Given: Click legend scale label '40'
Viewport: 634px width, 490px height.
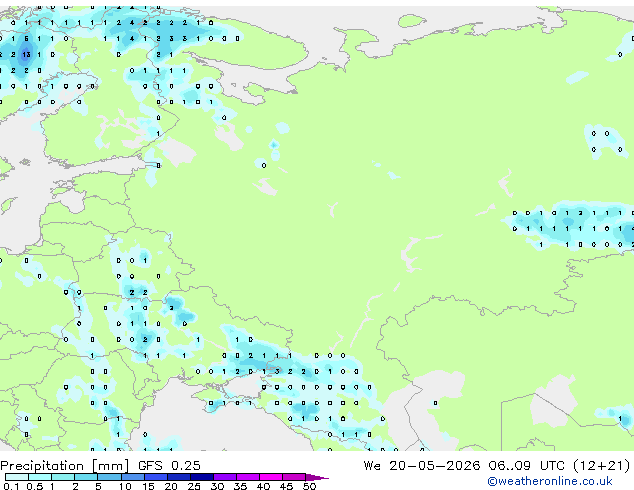Looking at the screenshot, I should pyautogui.click(x=263, y=486).
